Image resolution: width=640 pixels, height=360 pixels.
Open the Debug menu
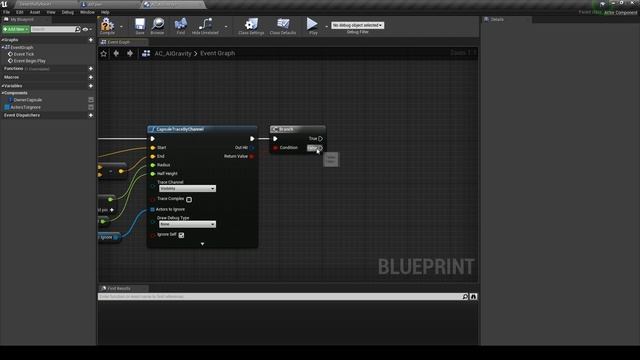click(68, 12)
